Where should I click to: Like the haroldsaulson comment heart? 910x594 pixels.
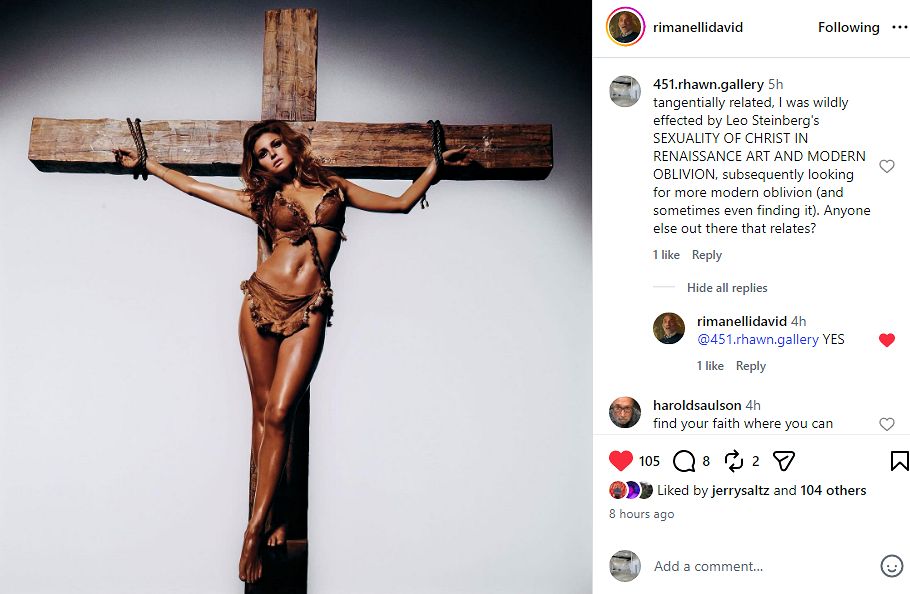886,424
